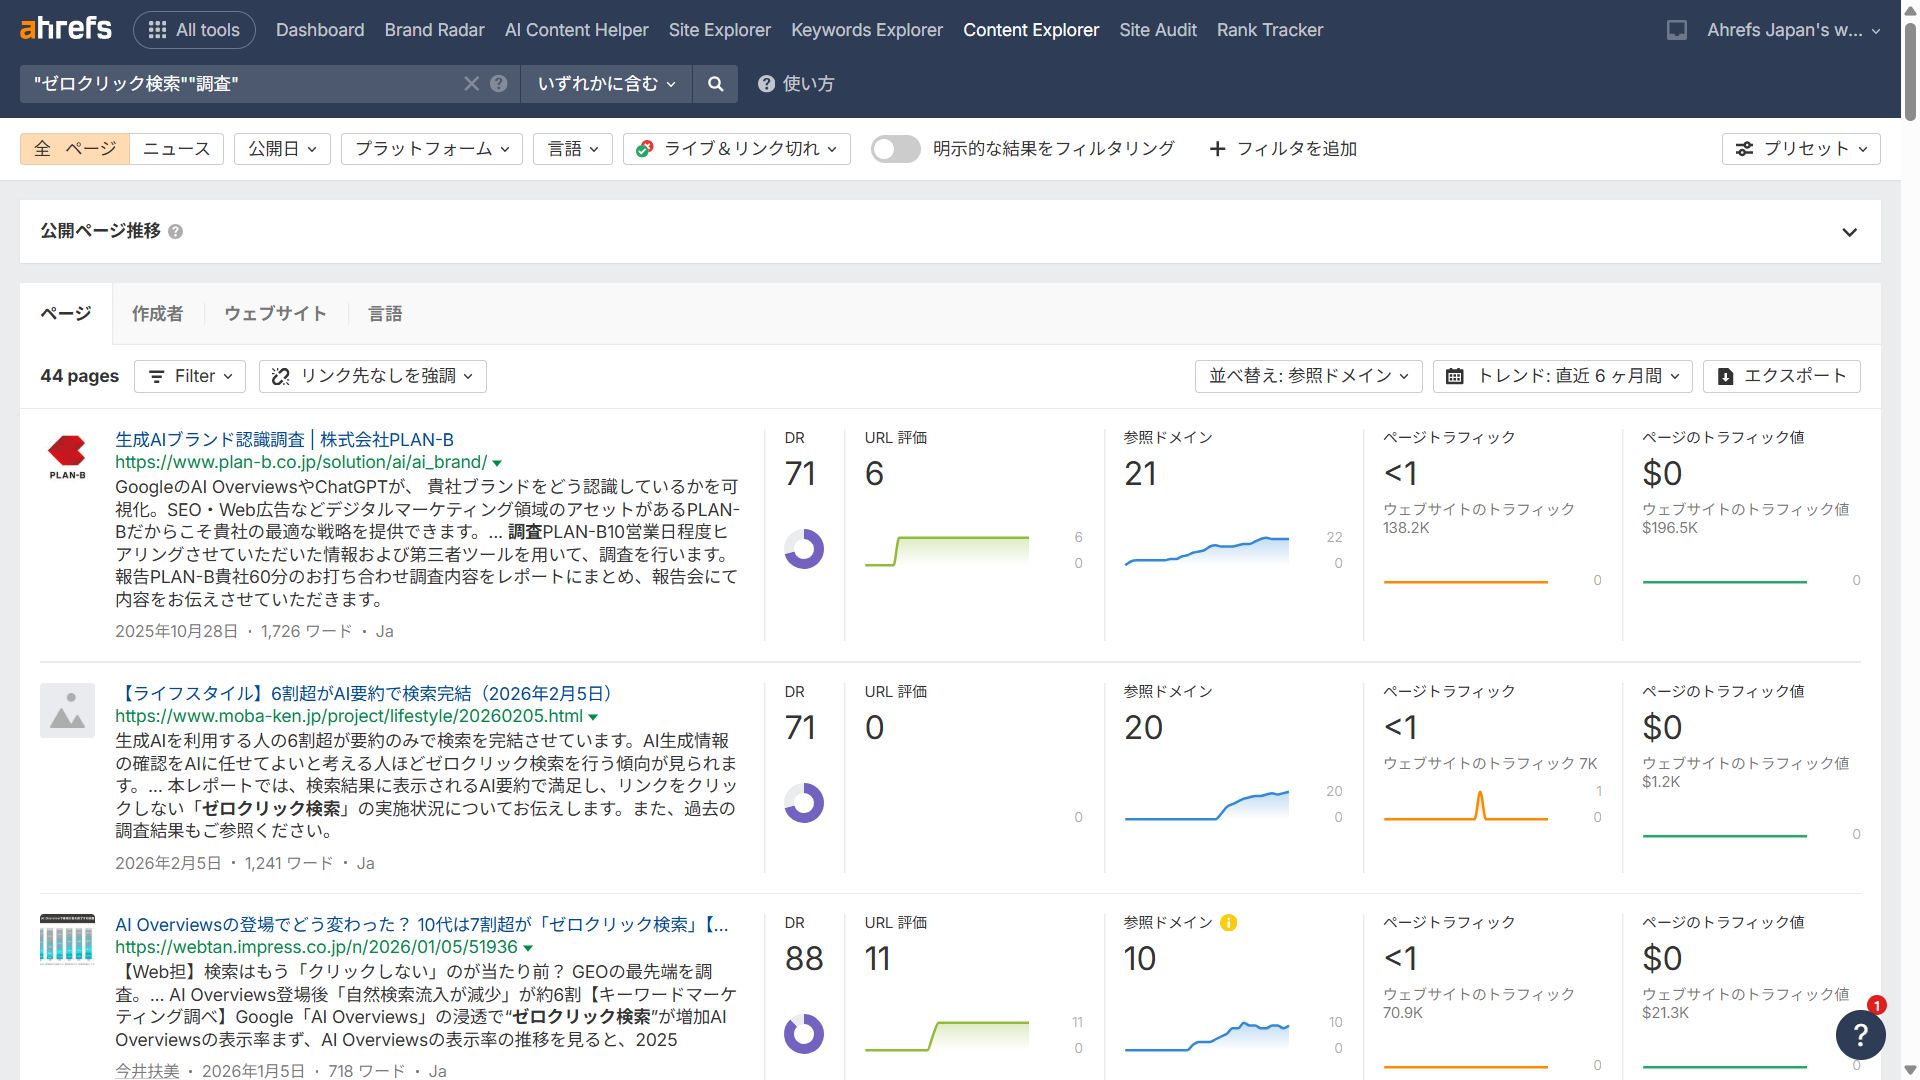Open Ahrefs Japan's workspace dropdown
This screenshot has width=1920, height=1080.
pyautogui.click(x=1794, y=30)
